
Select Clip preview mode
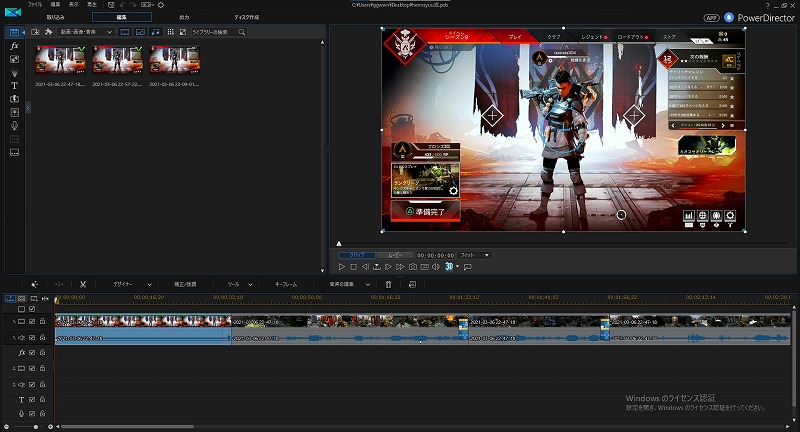click(357, 255)
